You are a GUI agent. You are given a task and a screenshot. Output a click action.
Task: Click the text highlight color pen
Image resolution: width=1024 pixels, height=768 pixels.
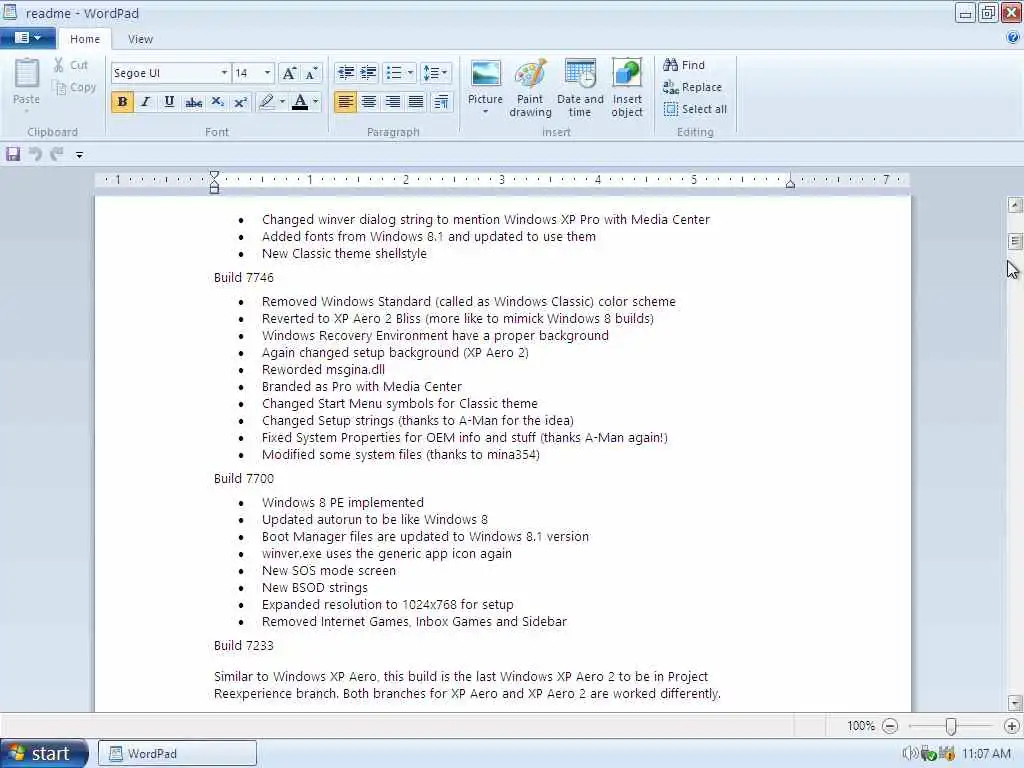[266, 102]
